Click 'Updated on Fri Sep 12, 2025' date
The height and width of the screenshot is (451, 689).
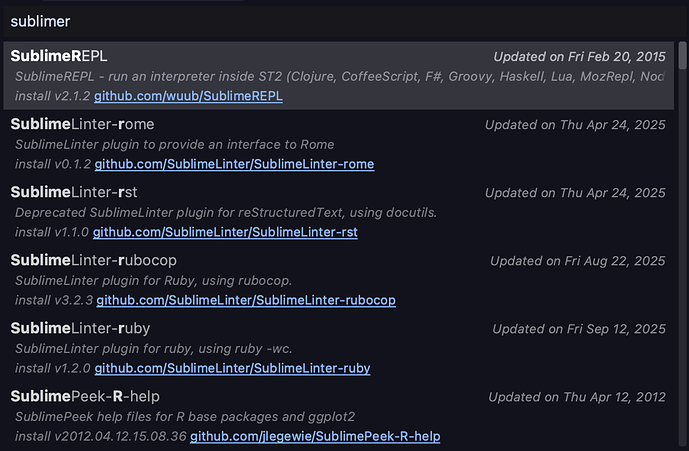579,329
